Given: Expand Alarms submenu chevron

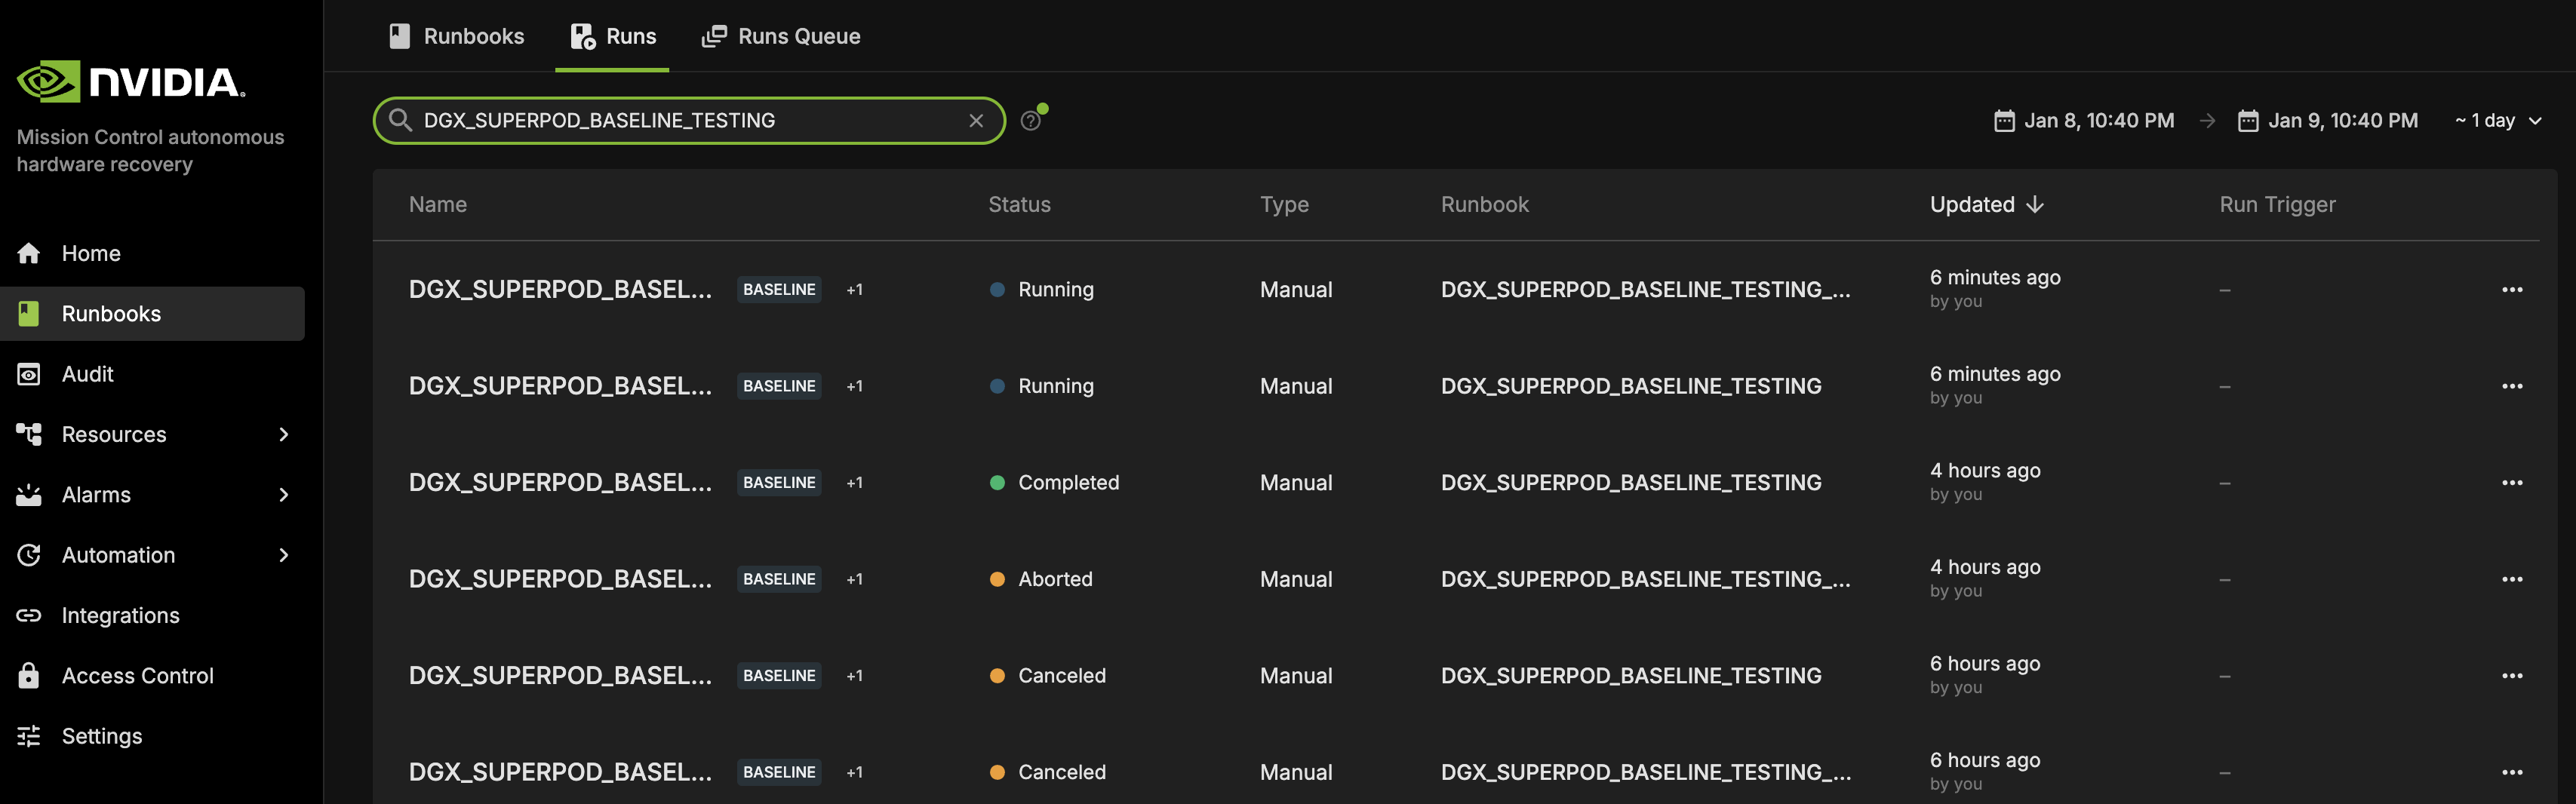Looking at the screenshot, I should tap(284, 494).
